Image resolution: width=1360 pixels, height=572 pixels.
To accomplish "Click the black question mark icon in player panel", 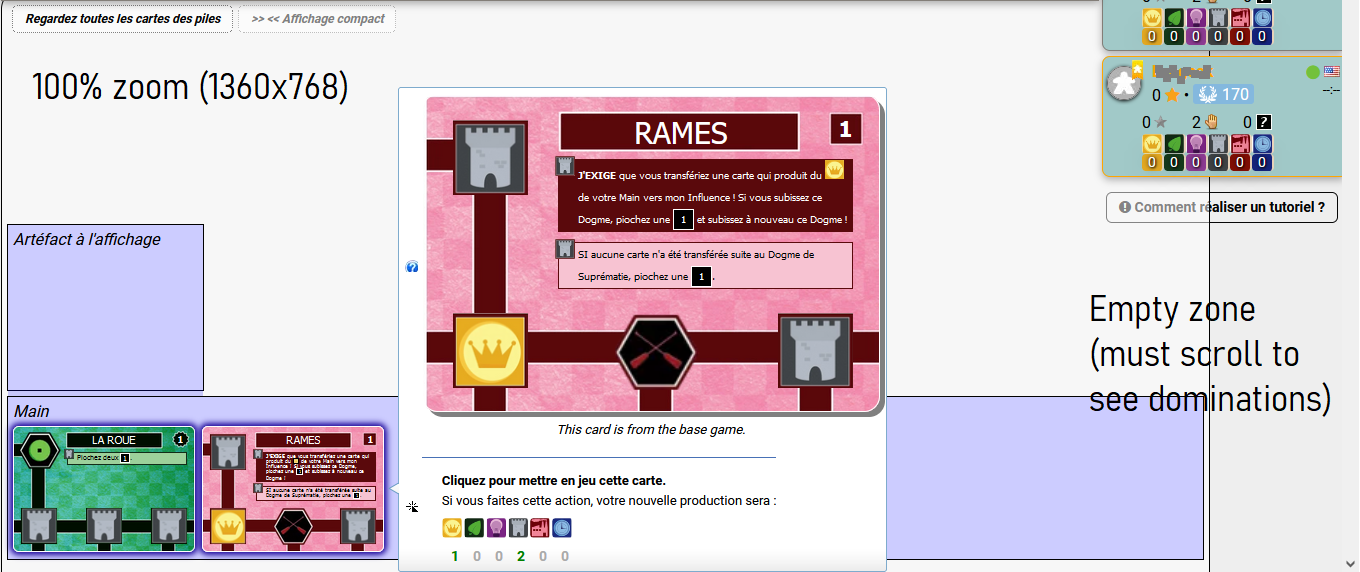I will pyautogui.click(x=1264, y=122).
